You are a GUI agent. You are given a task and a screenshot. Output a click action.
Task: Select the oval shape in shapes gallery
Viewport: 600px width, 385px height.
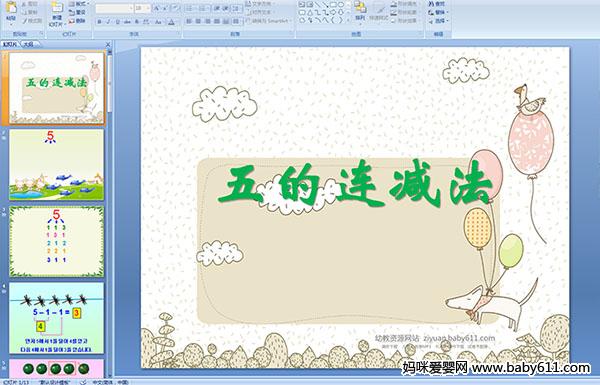pyautogui.click(x=341, y=4)
